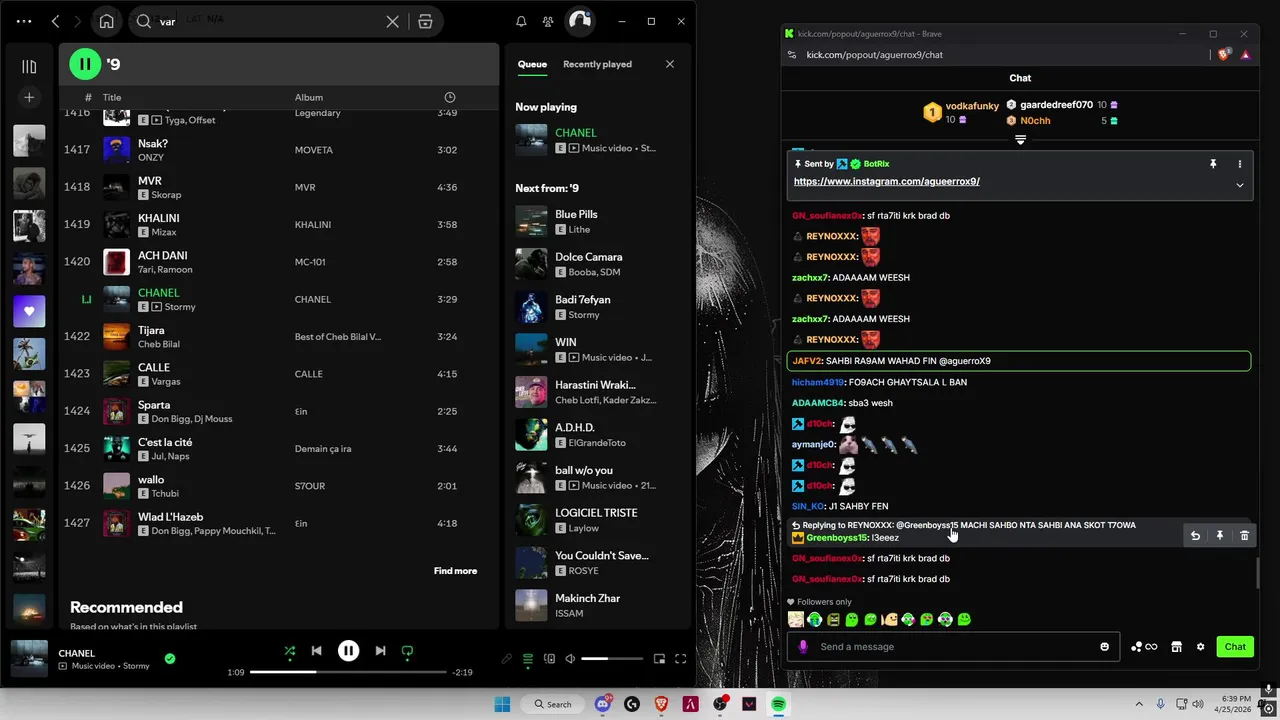Skip to previous track
Viewport: 1280px width, 720px height.
pos(316,651)
